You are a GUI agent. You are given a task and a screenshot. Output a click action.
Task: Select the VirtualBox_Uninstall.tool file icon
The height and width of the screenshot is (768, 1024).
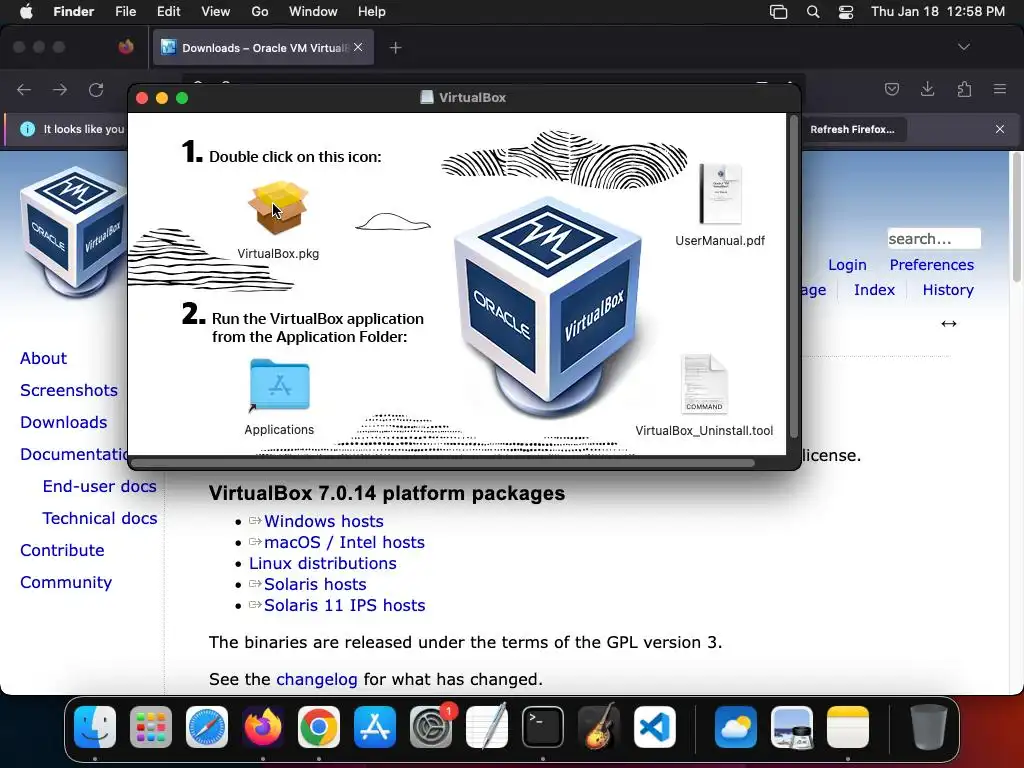704,384
